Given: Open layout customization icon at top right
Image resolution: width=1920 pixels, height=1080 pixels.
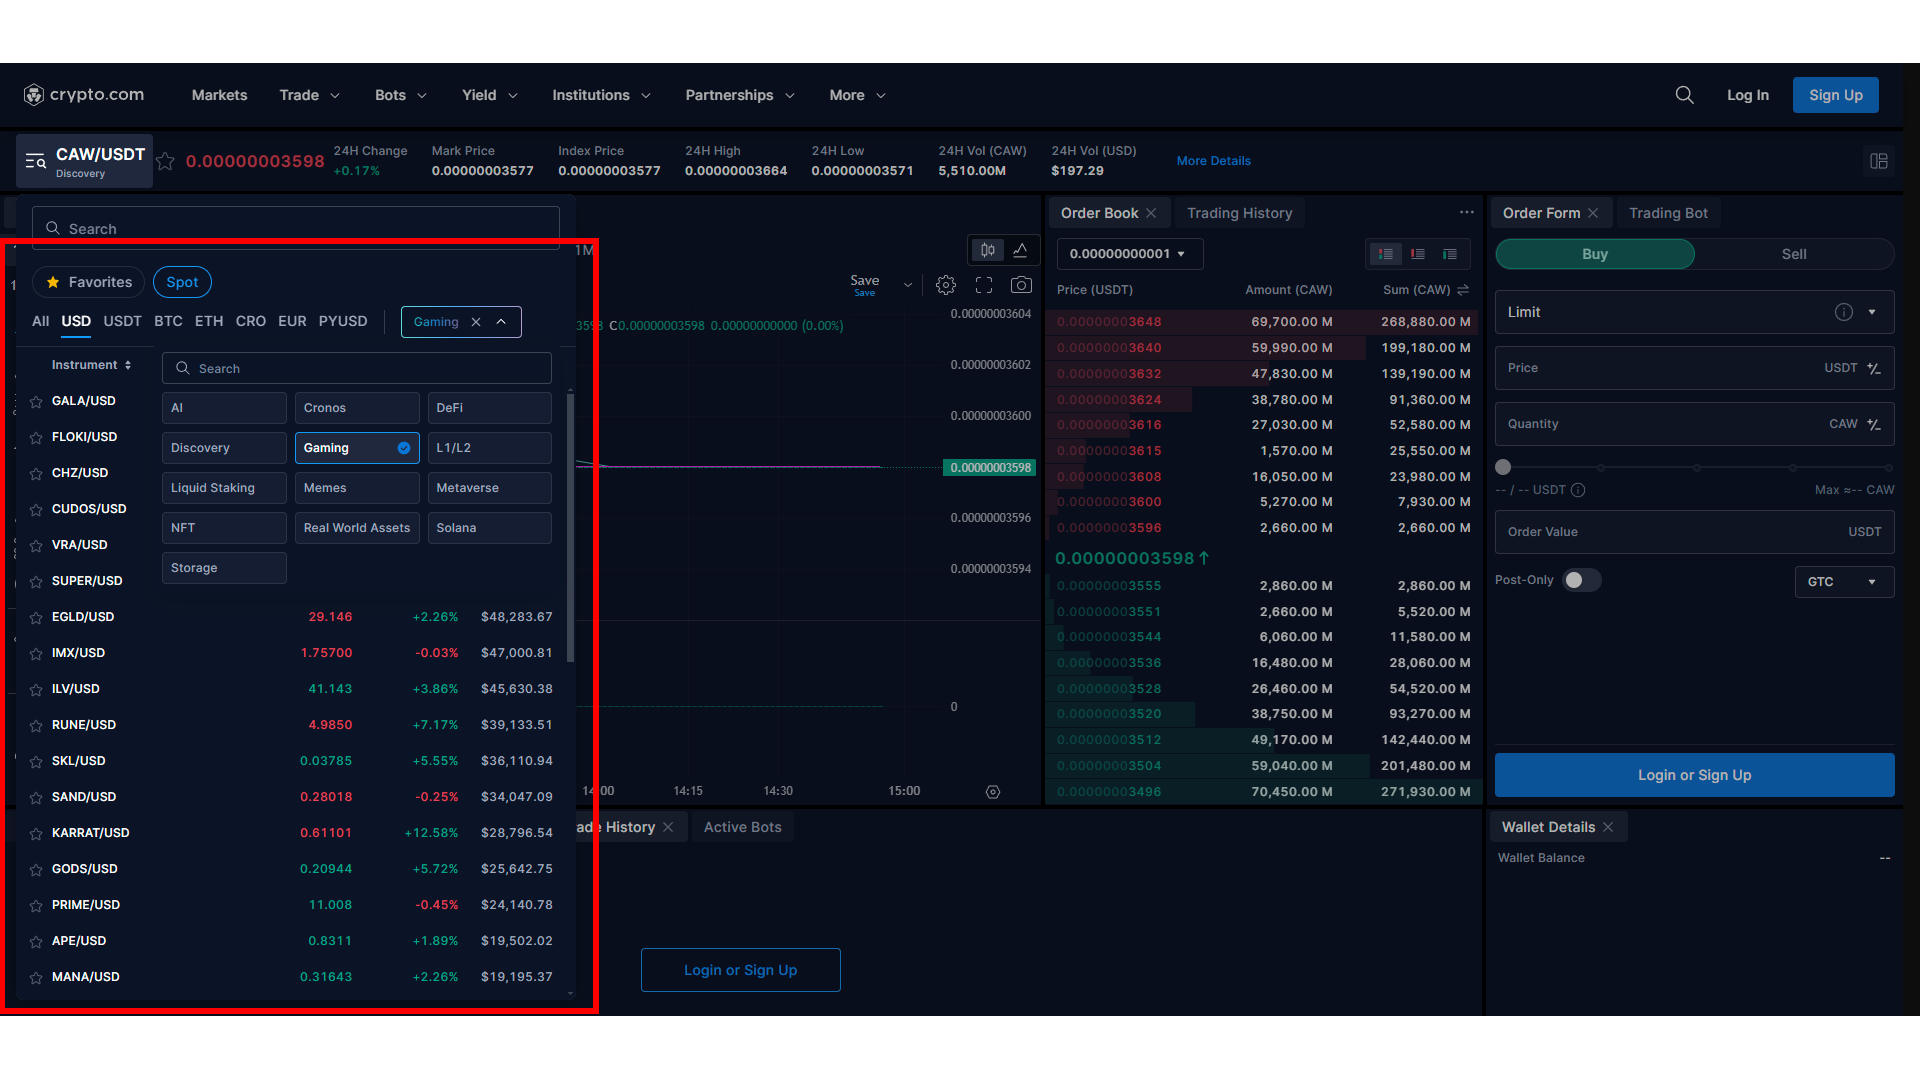Looking at the screenshot, I should click(x=1878, y=161).
